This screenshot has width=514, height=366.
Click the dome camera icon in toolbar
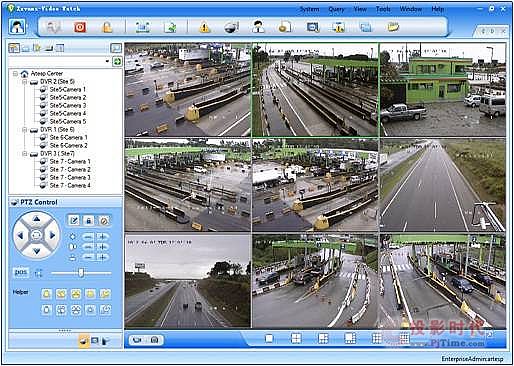tap(231, 27)
